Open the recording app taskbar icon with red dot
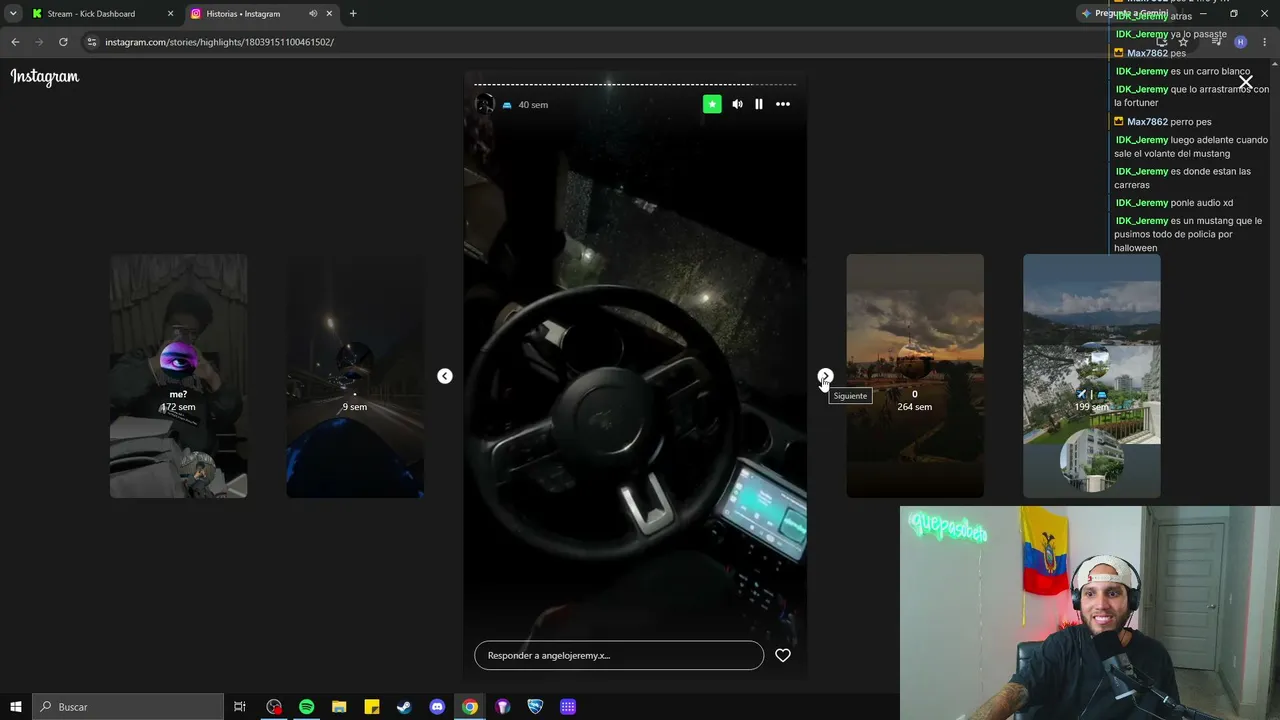This screenshot has height=720, width=1280. [274, 707]
